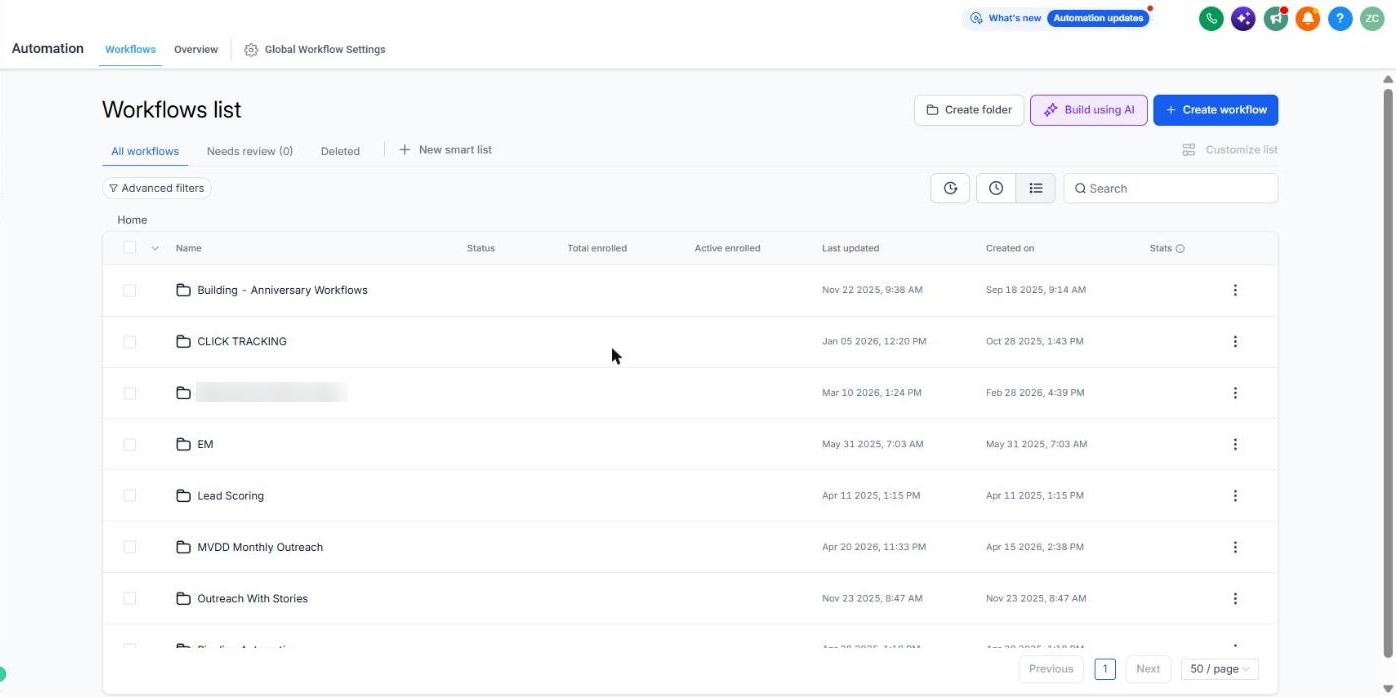
Task: Switch to the Workflows tab
Action: click(130, 49)
